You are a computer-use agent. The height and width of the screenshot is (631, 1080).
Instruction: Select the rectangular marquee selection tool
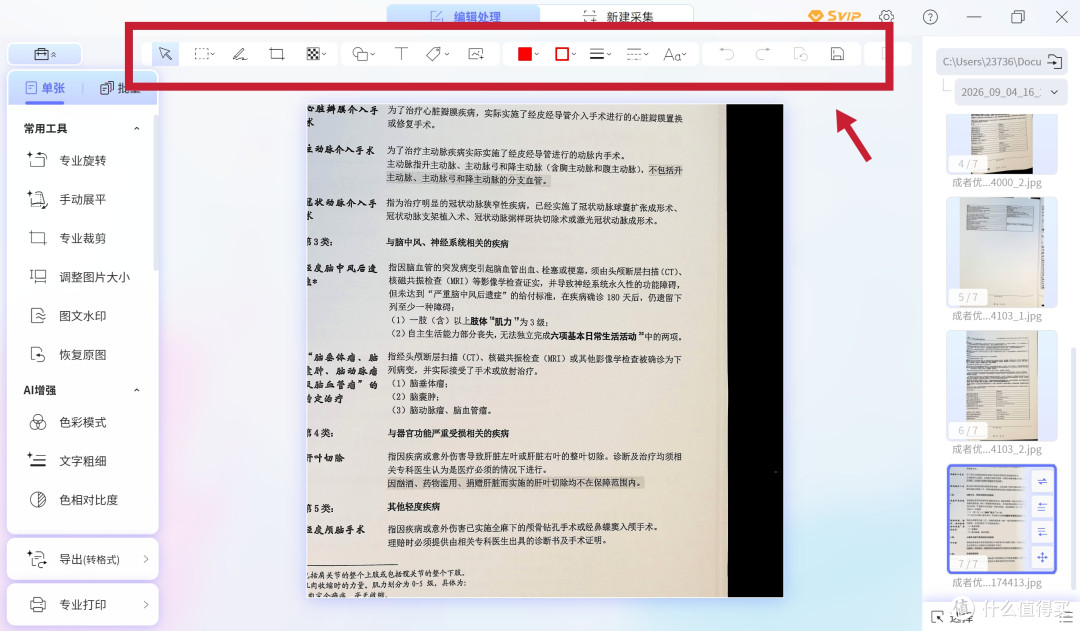point(202,54)
